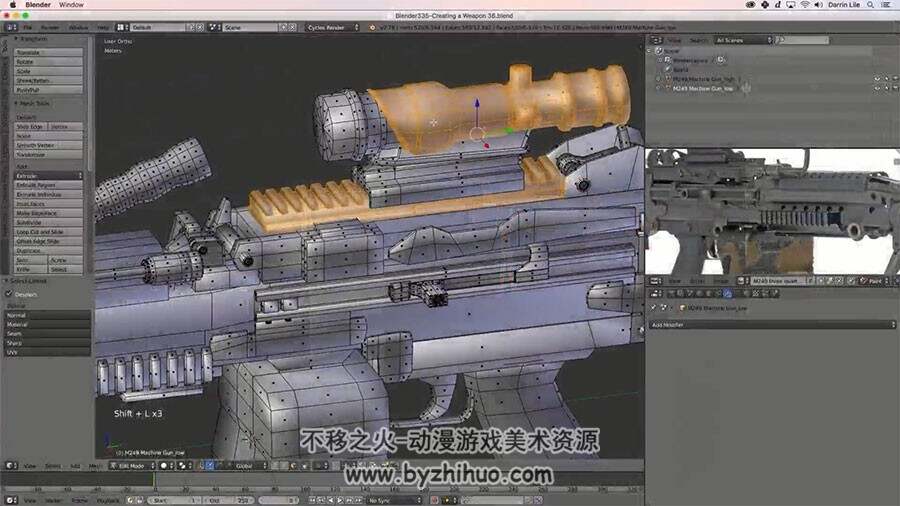Open the Render menu in Blender header
Viewport: 900px width, 506px height.
click(x=50, y=27)
